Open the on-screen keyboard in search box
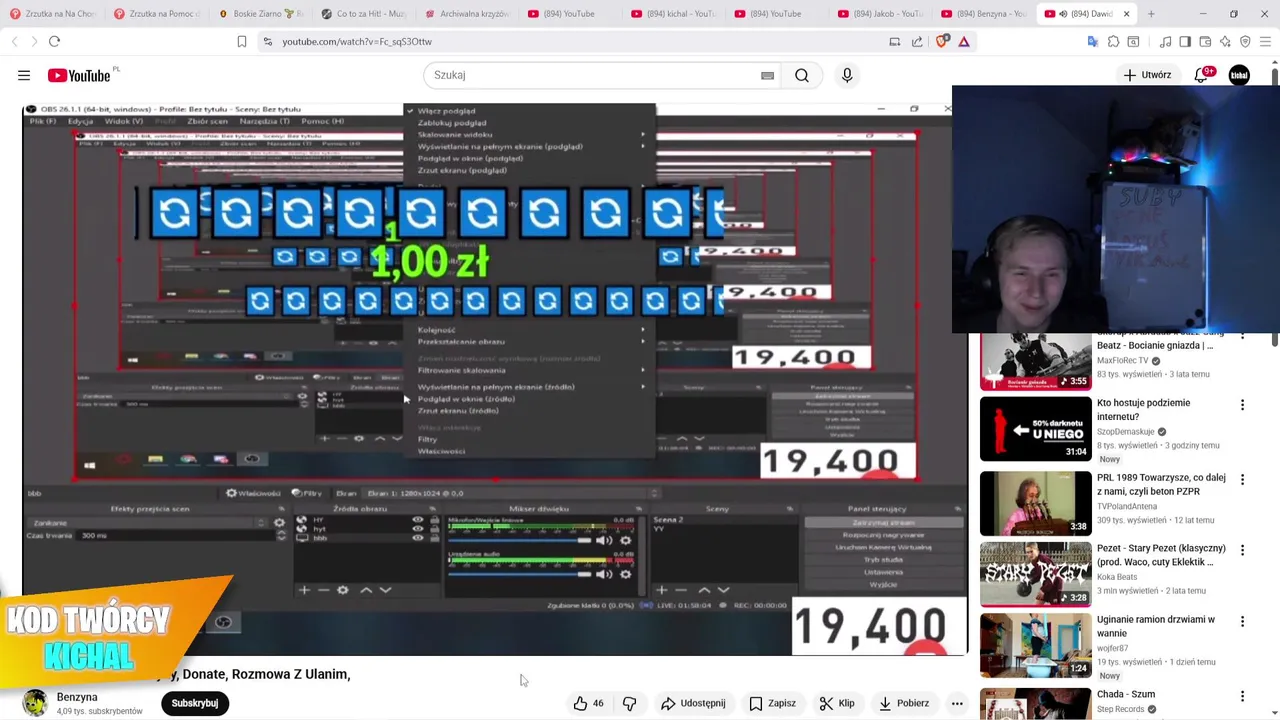 tap(767, 75)
